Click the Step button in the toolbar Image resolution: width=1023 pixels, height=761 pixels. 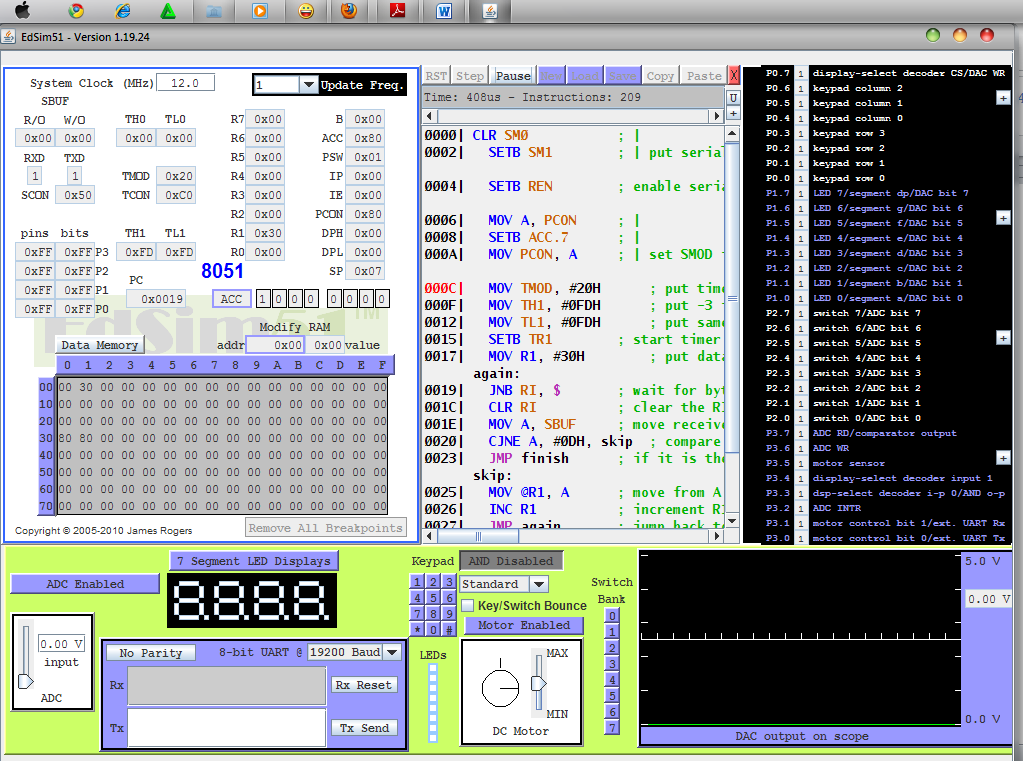pos(470,76)
